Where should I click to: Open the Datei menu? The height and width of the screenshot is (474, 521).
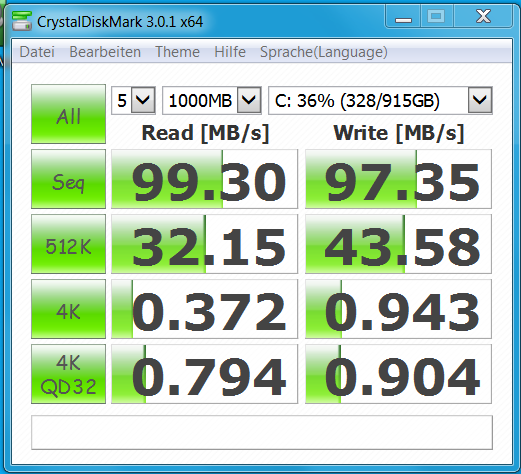37,52
